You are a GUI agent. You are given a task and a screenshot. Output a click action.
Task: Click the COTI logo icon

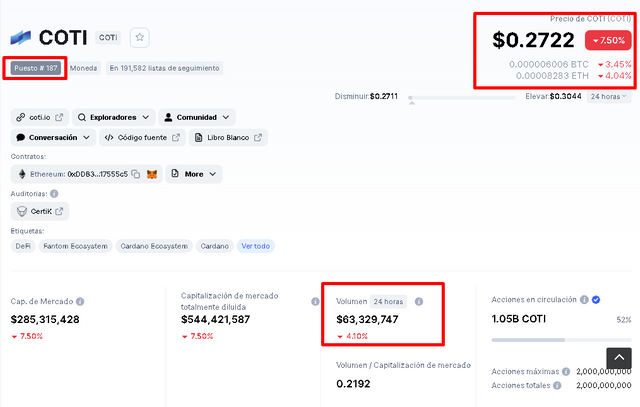(21, 38)
